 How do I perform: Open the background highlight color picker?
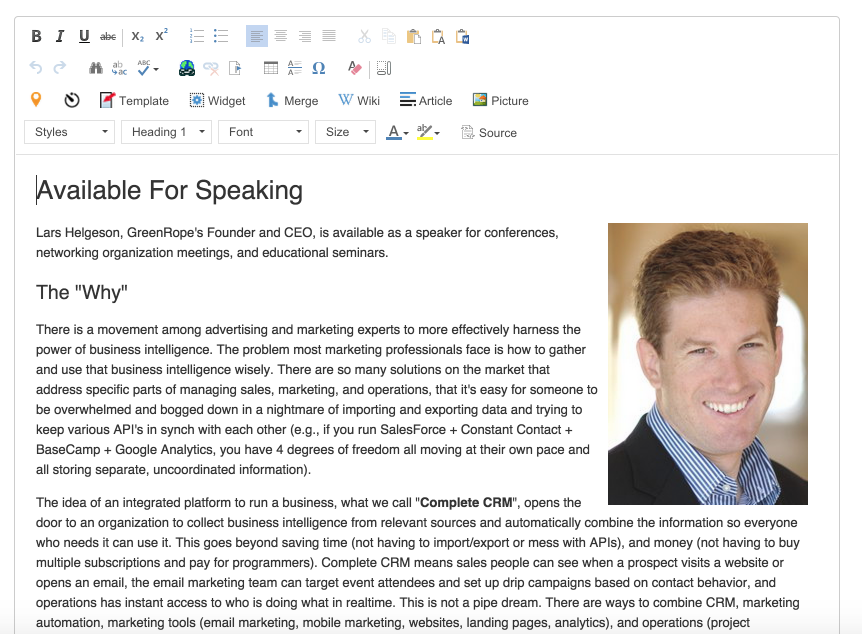428,132
